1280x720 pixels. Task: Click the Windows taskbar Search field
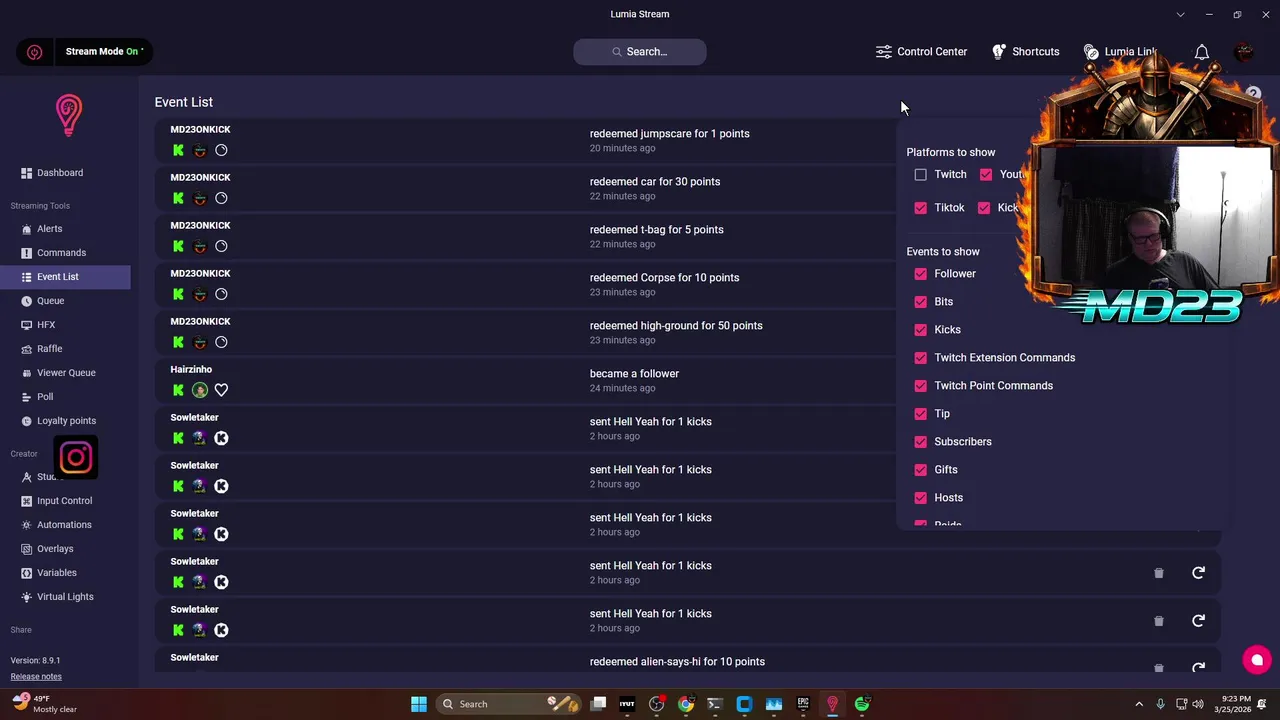pos(508,704)
